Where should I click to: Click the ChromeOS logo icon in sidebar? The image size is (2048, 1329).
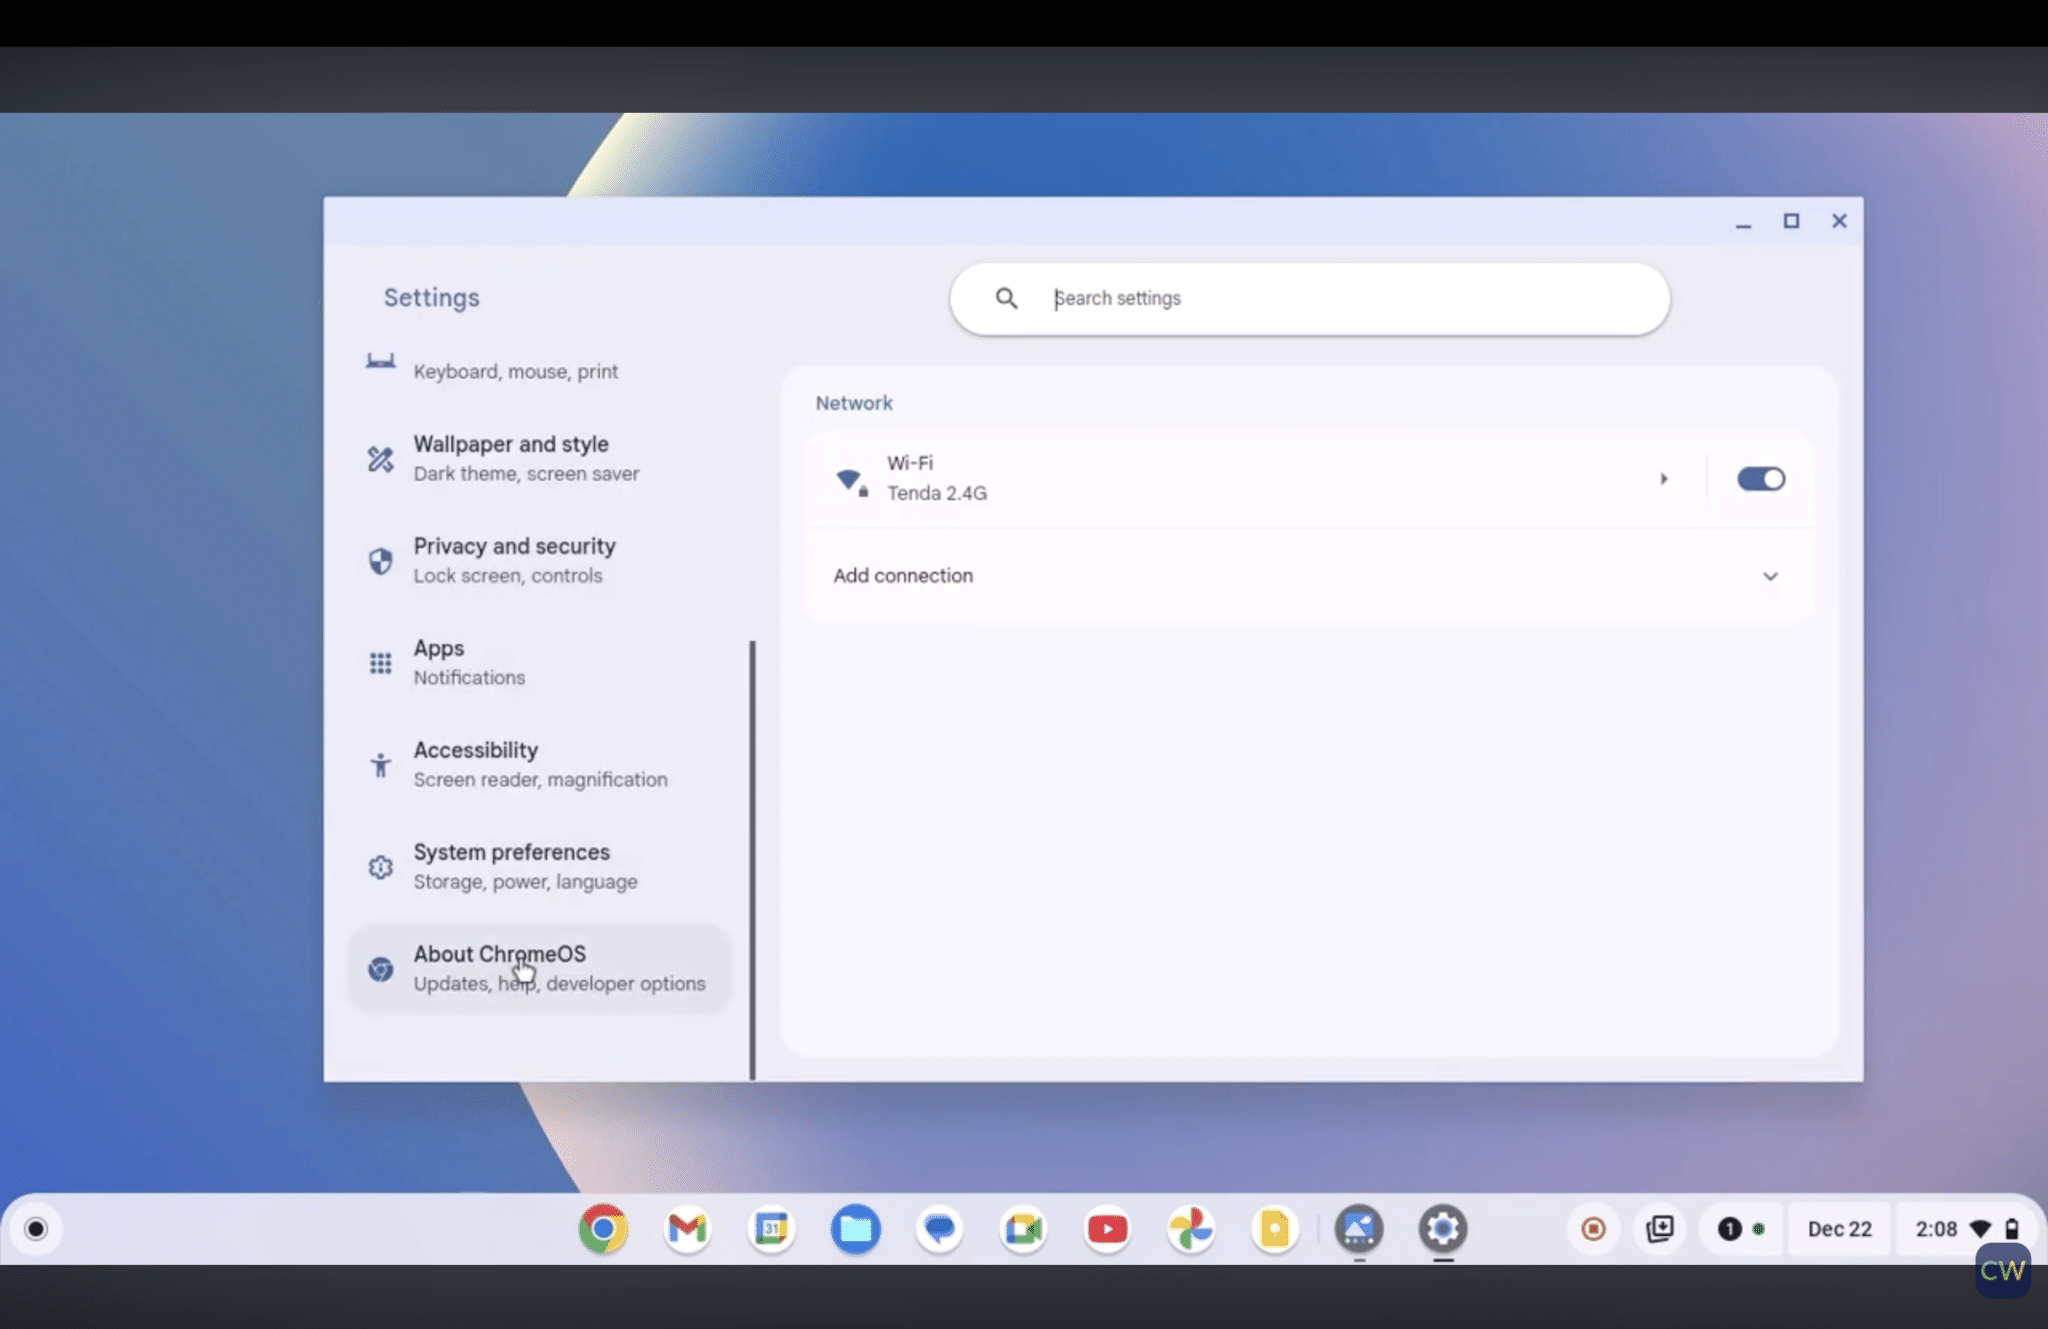(380, 969)
